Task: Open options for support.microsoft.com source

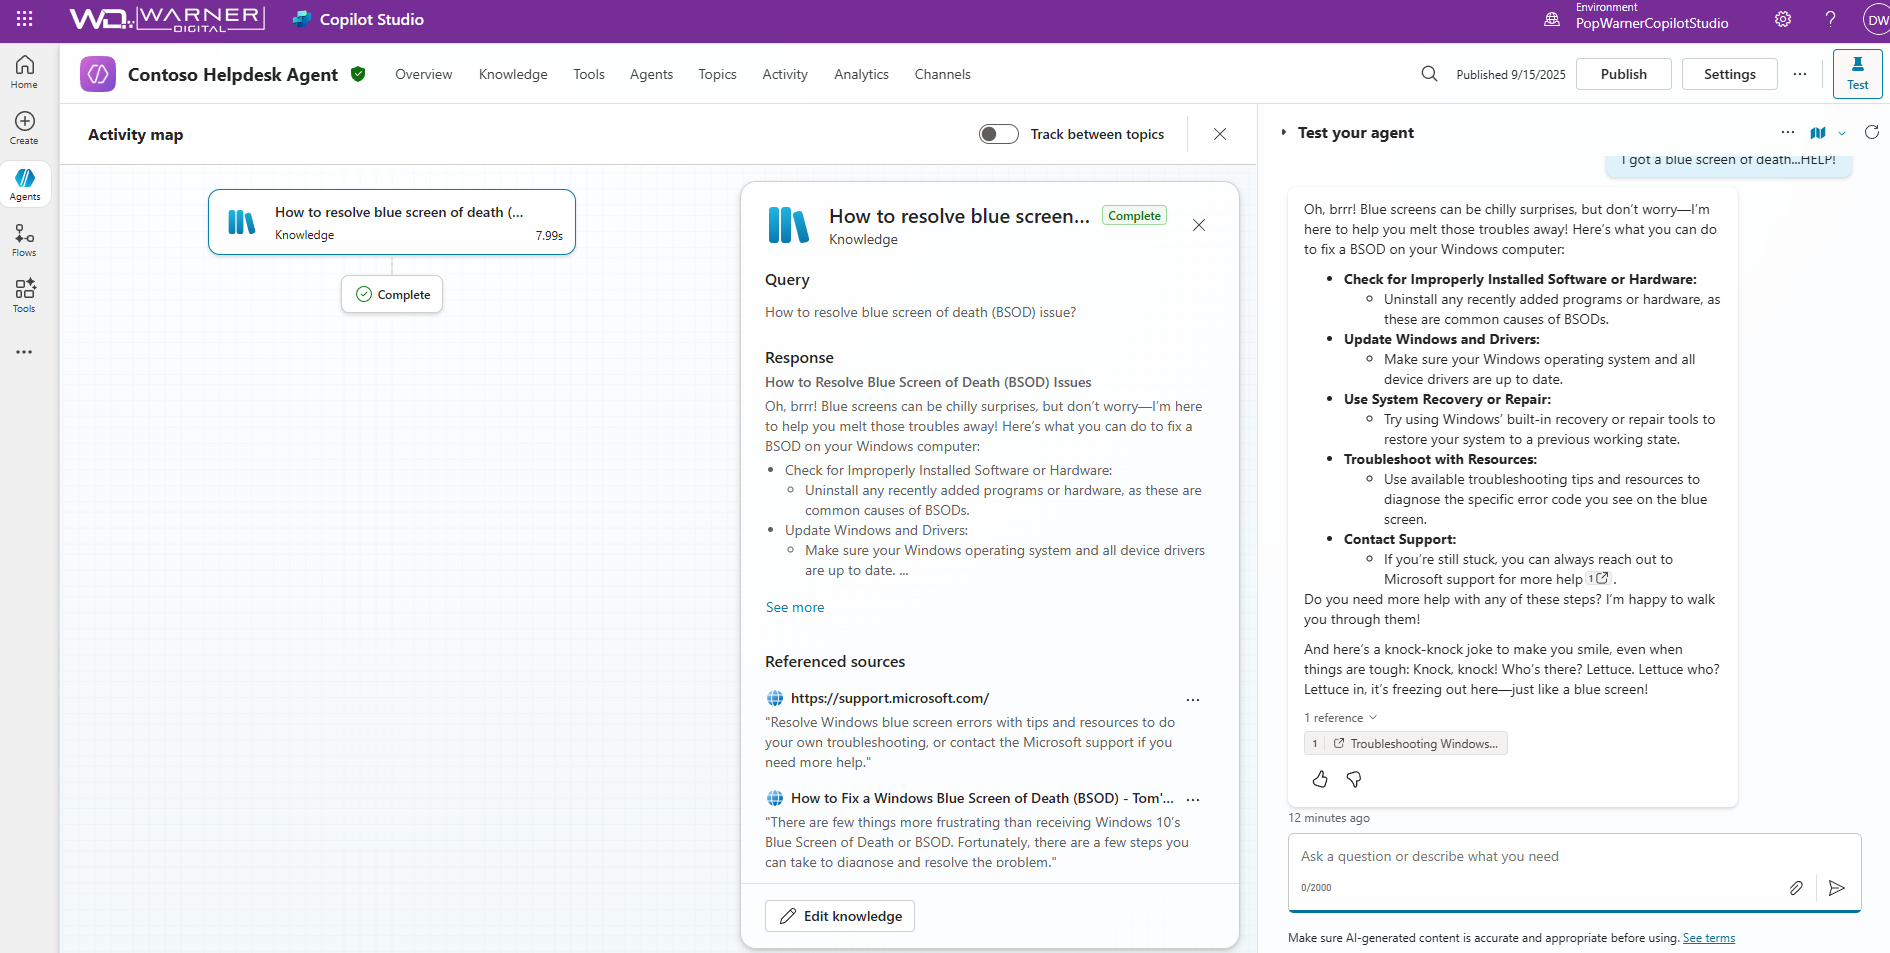Action: (x=1193, y=700)
